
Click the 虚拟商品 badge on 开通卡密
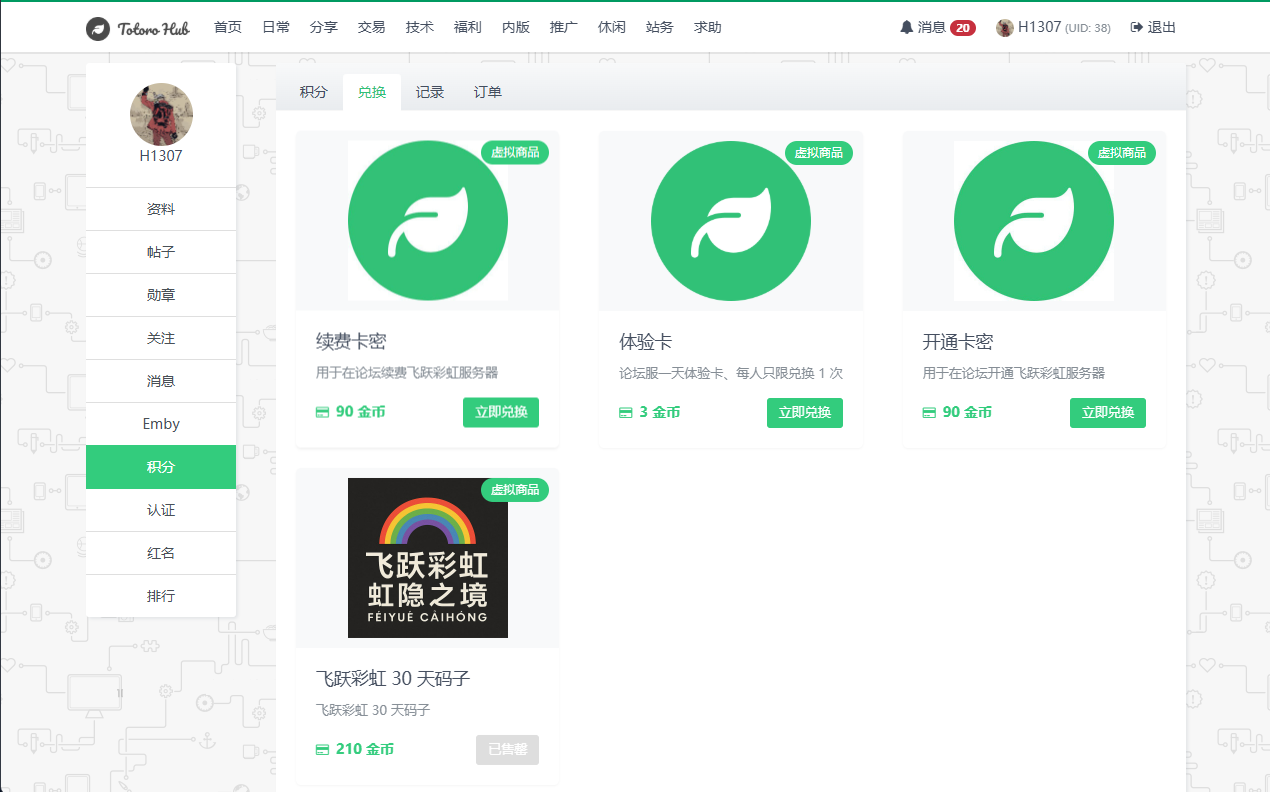[1122, 152]
